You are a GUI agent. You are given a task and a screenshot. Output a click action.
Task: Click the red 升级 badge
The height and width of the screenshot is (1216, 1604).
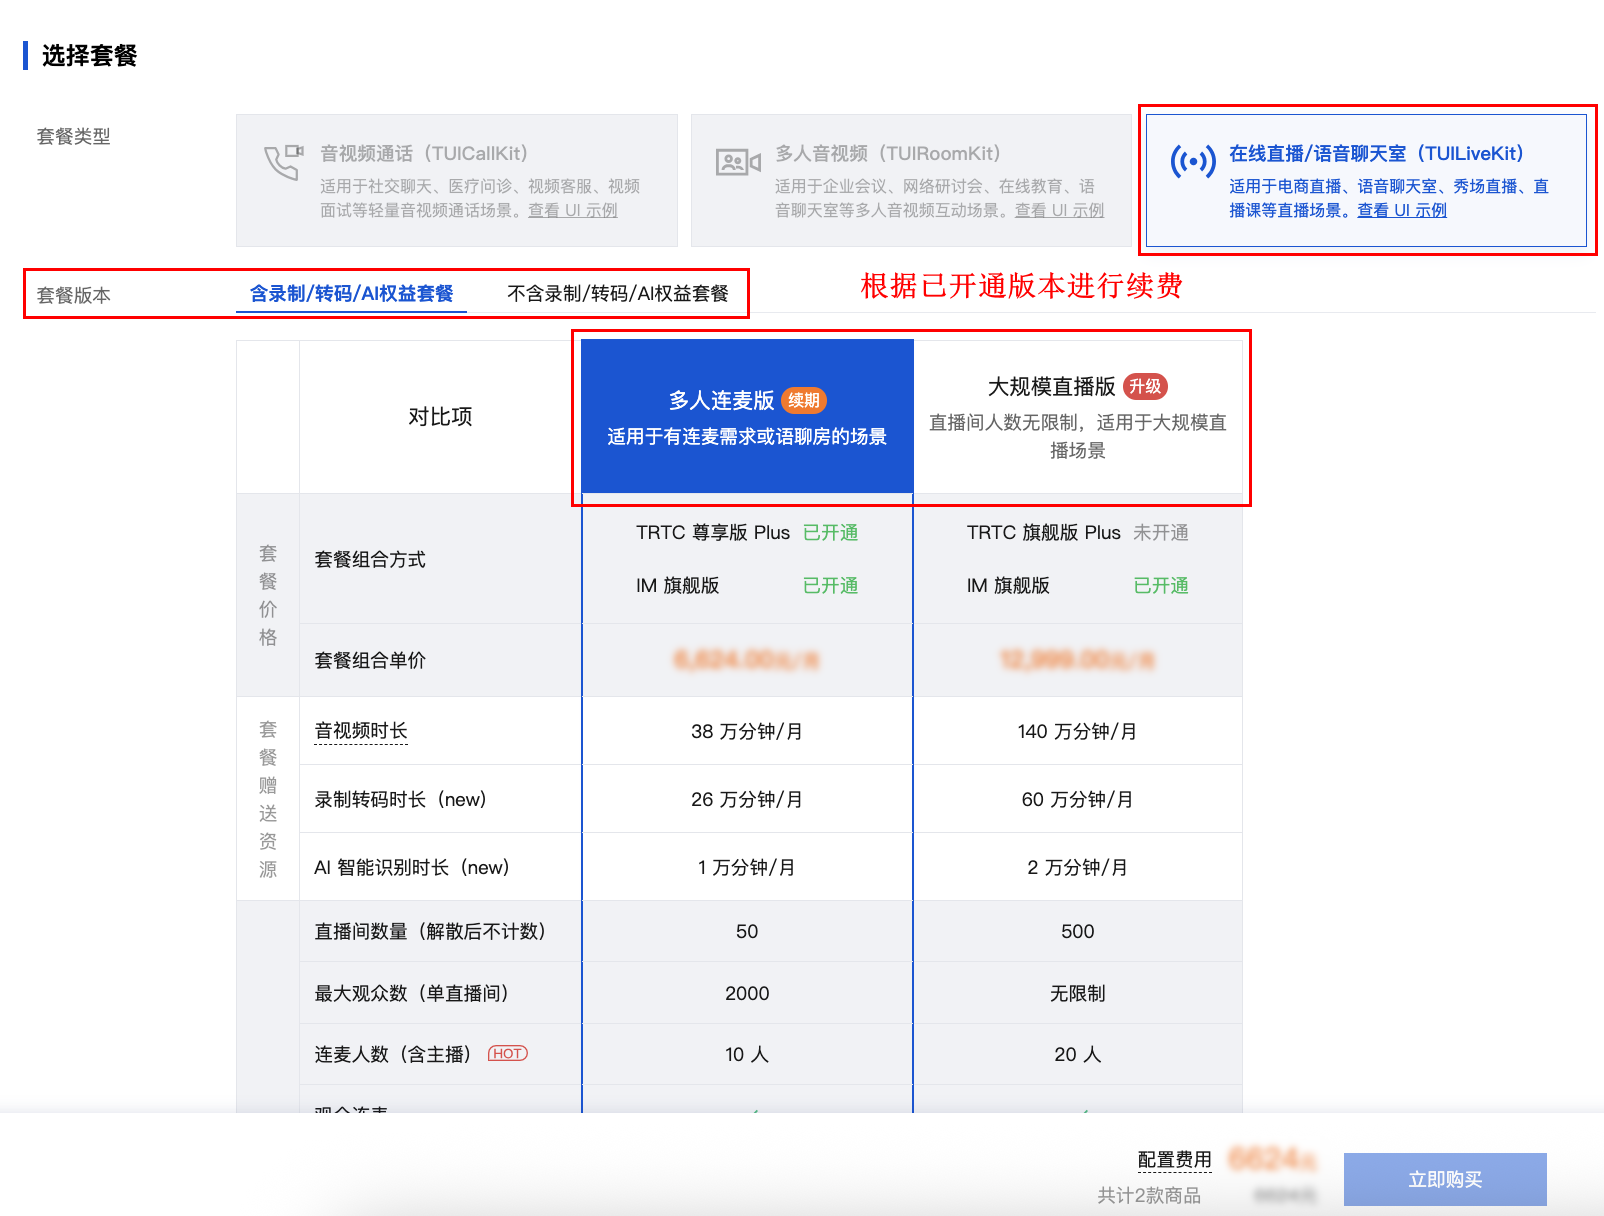pos(1145,387)
